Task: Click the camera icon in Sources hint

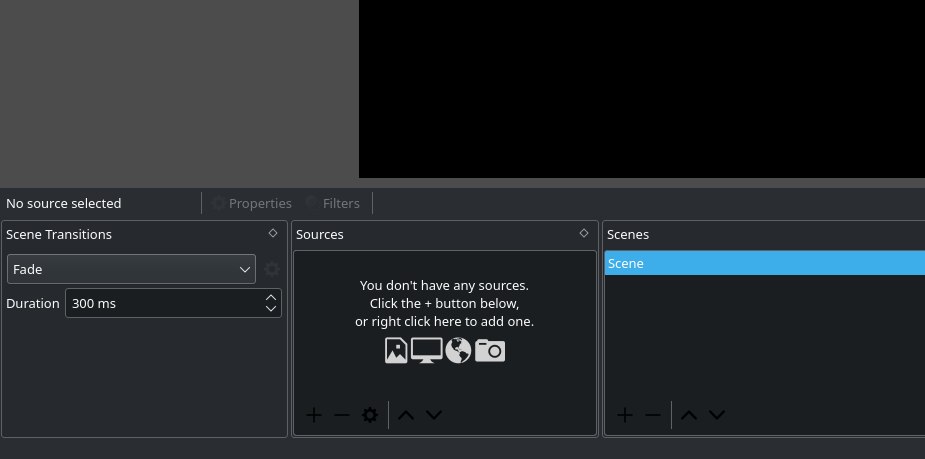Action: (x=490, y=350)
